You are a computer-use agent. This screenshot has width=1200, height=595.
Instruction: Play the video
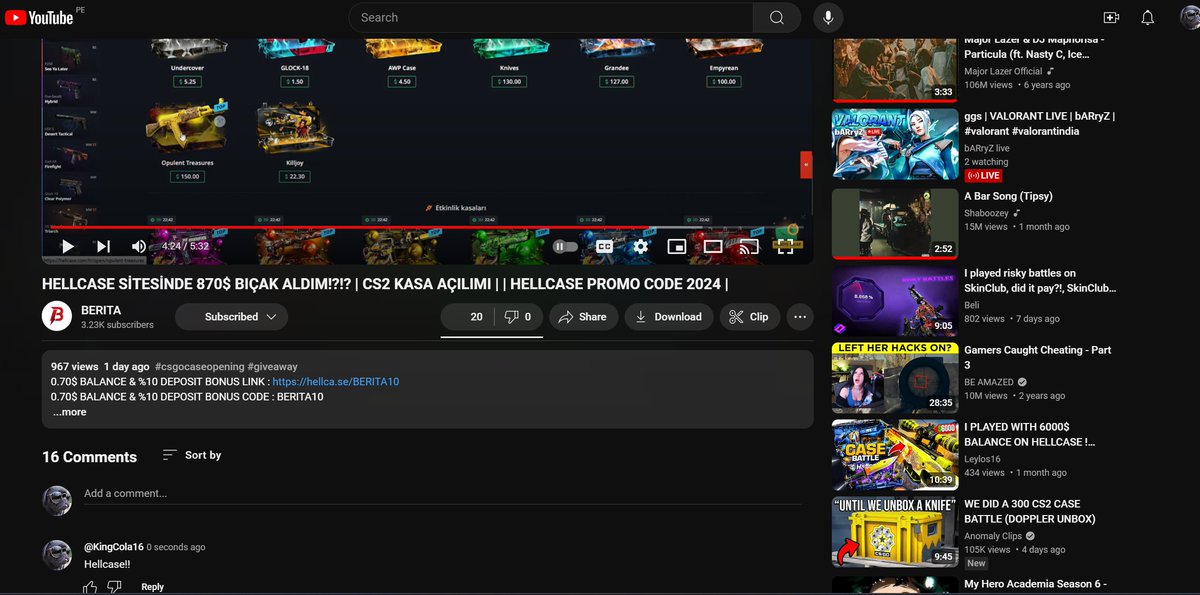(68, 246)
